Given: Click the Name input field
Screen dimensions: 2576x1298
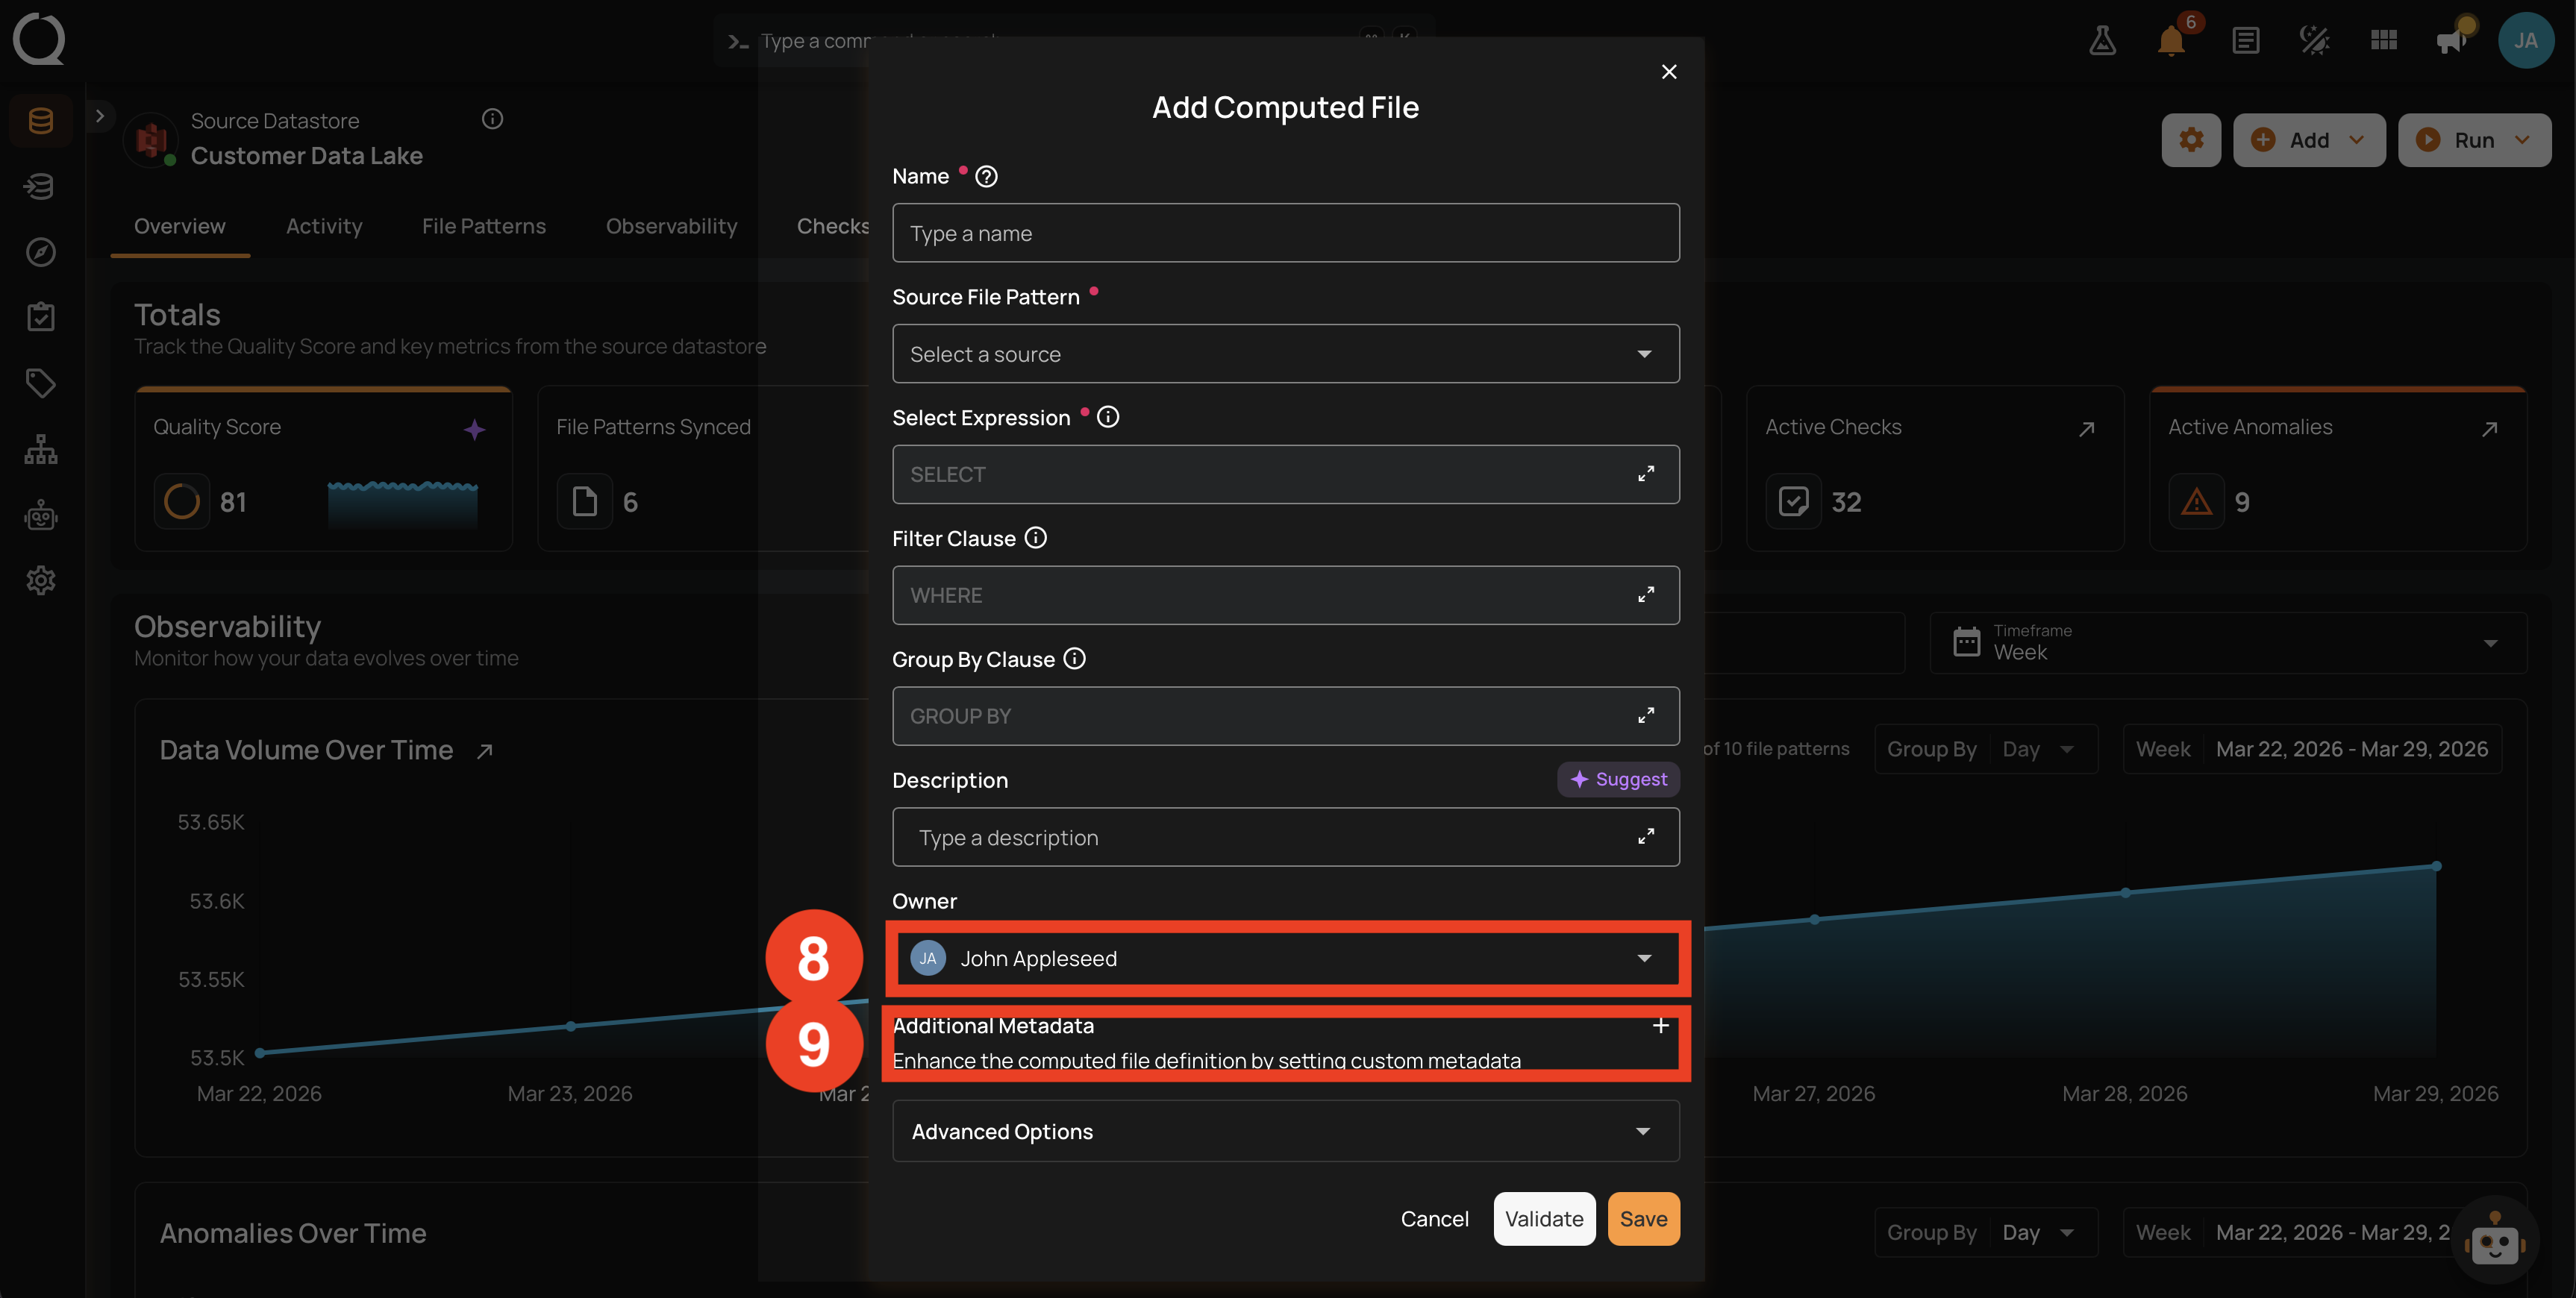Looking at the screenshot, I should (1285, 233).
